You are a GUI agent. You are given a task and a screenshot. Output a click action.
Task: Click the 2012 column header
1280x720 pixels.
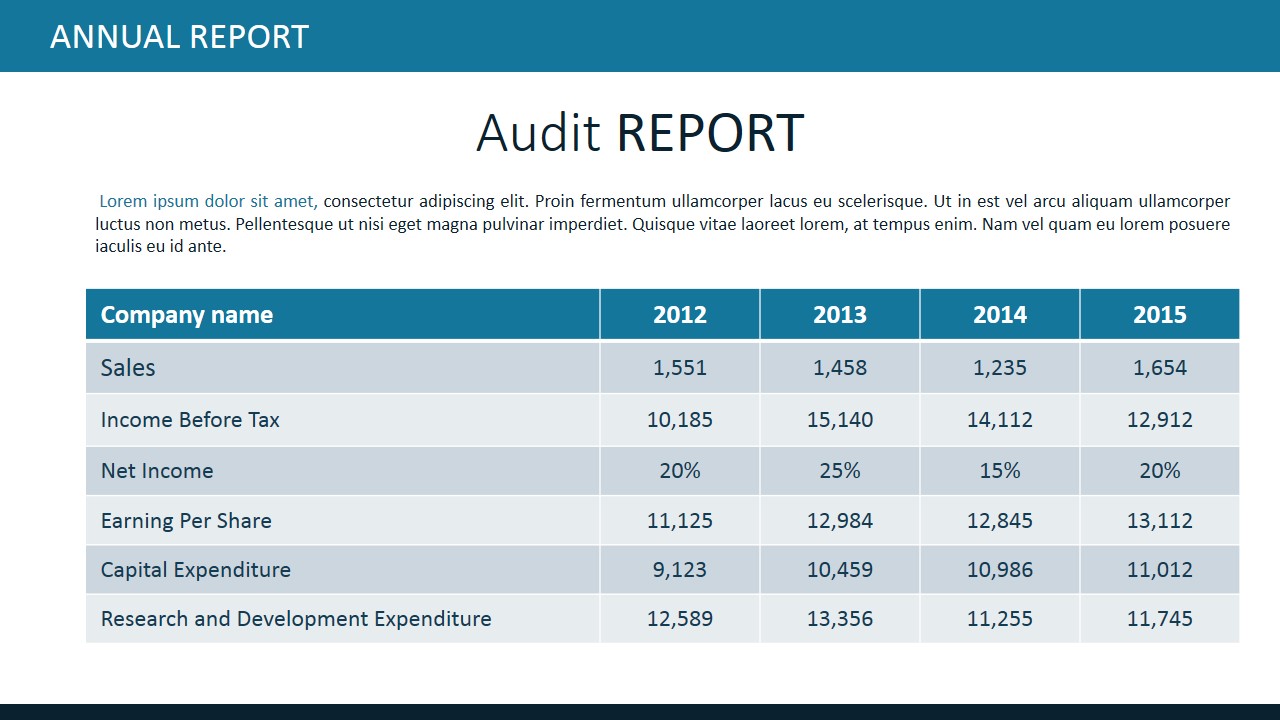(680, 315)
